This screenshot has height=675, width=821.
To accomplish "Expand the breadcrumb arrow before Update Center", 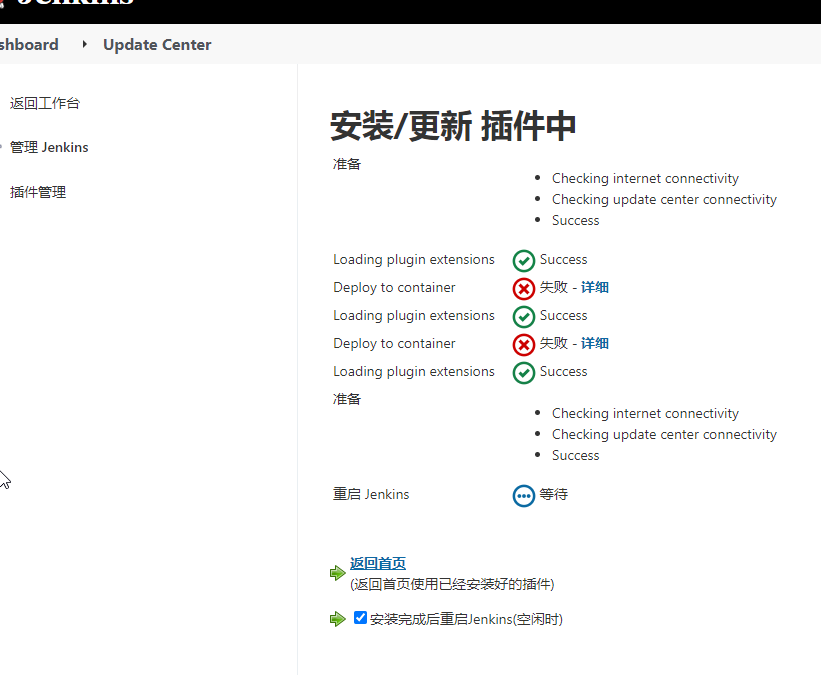I will point(84,44).
